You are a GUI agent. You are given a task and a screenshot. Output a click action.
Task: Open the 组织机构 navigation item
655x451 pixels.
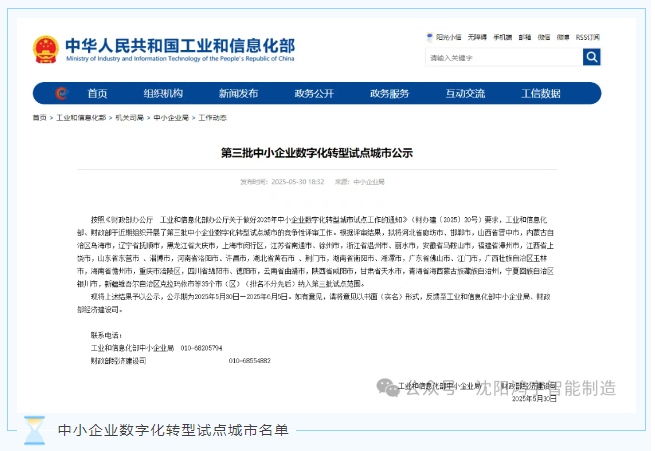[x=163, y=94]
